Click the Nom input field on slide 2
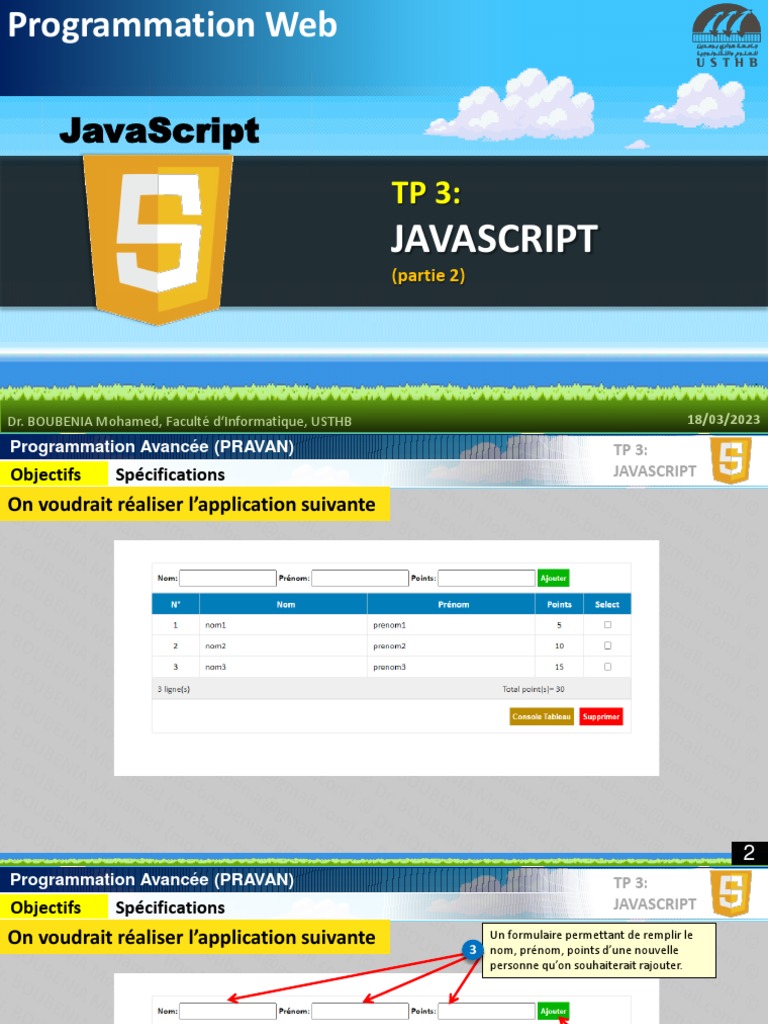Viewport: 768px width, 1024px height. coord(227,578)
